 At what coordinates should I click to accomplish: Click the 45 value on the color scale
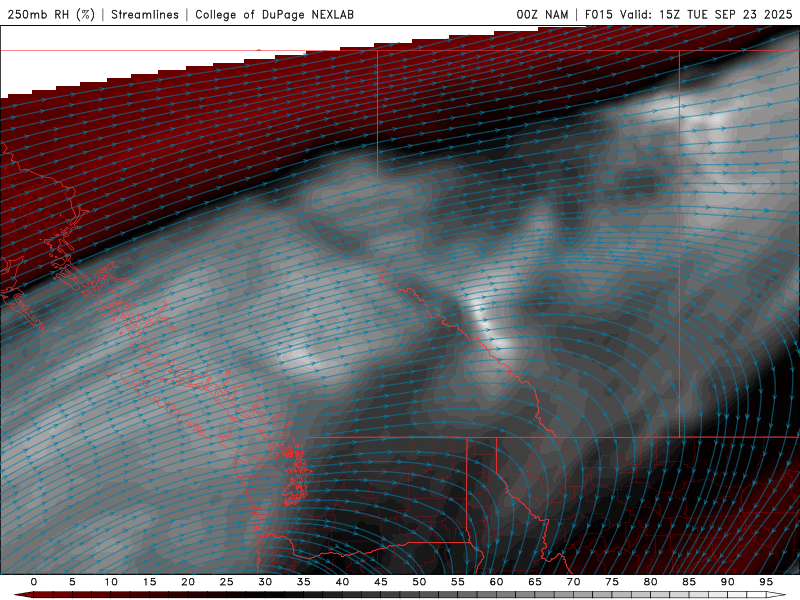[381, 582]
